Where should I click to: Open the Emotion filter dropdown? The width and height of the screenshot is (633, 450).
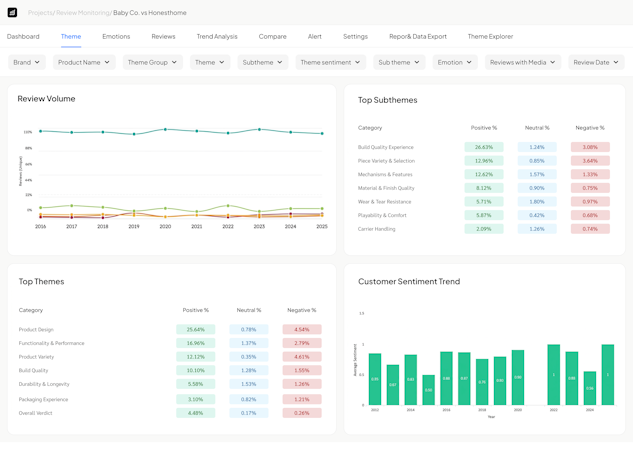(x=455, y=62)
